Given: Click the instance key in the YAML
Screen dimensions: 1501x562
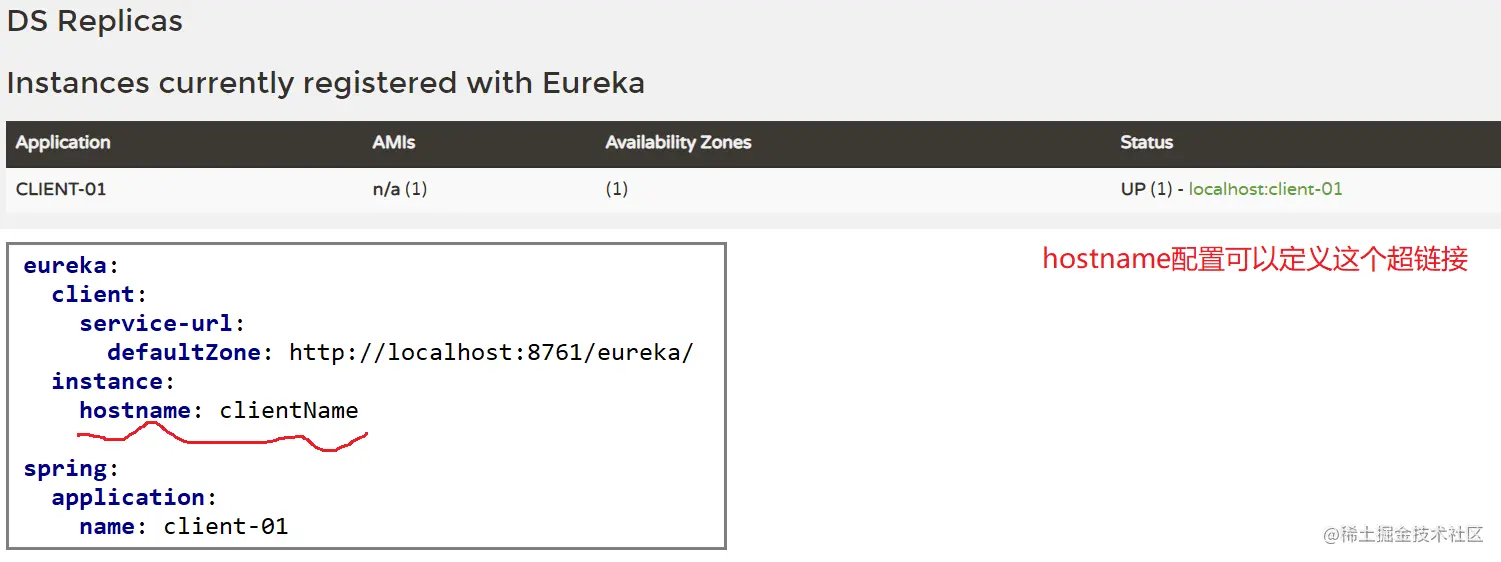Looking at the screenshot, I should [107, 382].
